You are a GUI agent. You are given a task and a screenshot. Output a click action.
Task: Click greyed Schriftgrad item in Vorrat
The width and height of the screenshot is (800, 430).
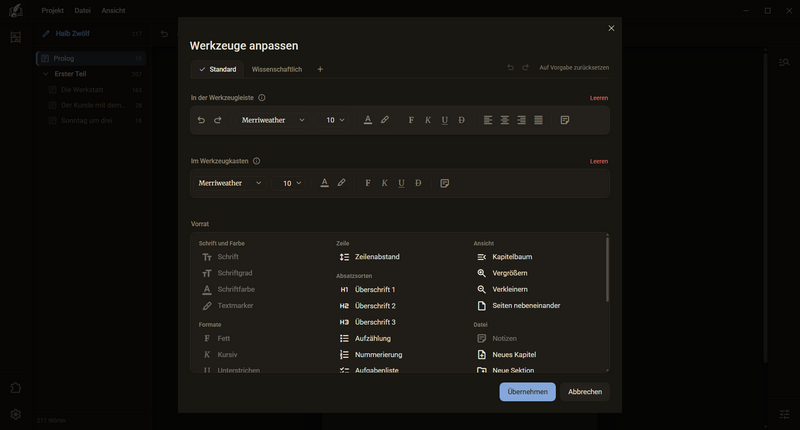tap(228, 273)
